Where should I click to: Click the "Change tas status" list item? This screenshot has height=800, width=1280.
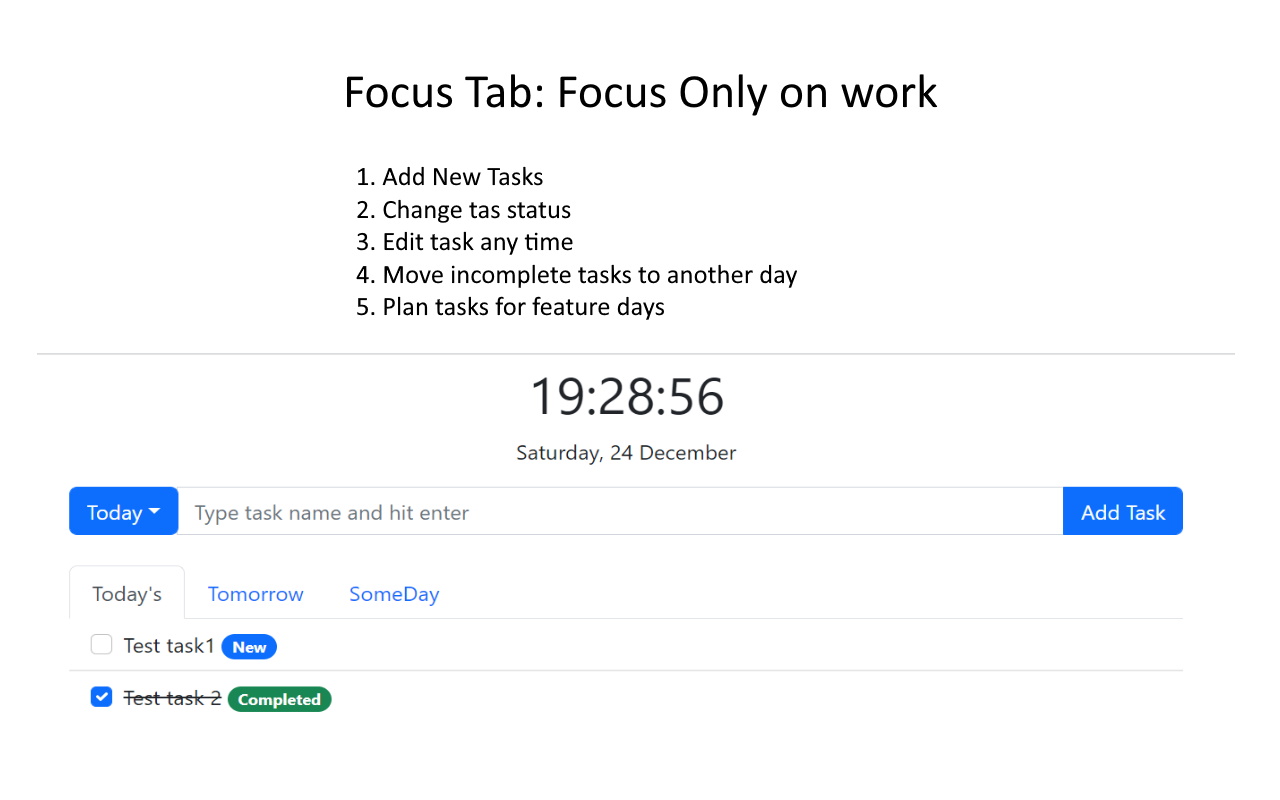tap(476, 210)
